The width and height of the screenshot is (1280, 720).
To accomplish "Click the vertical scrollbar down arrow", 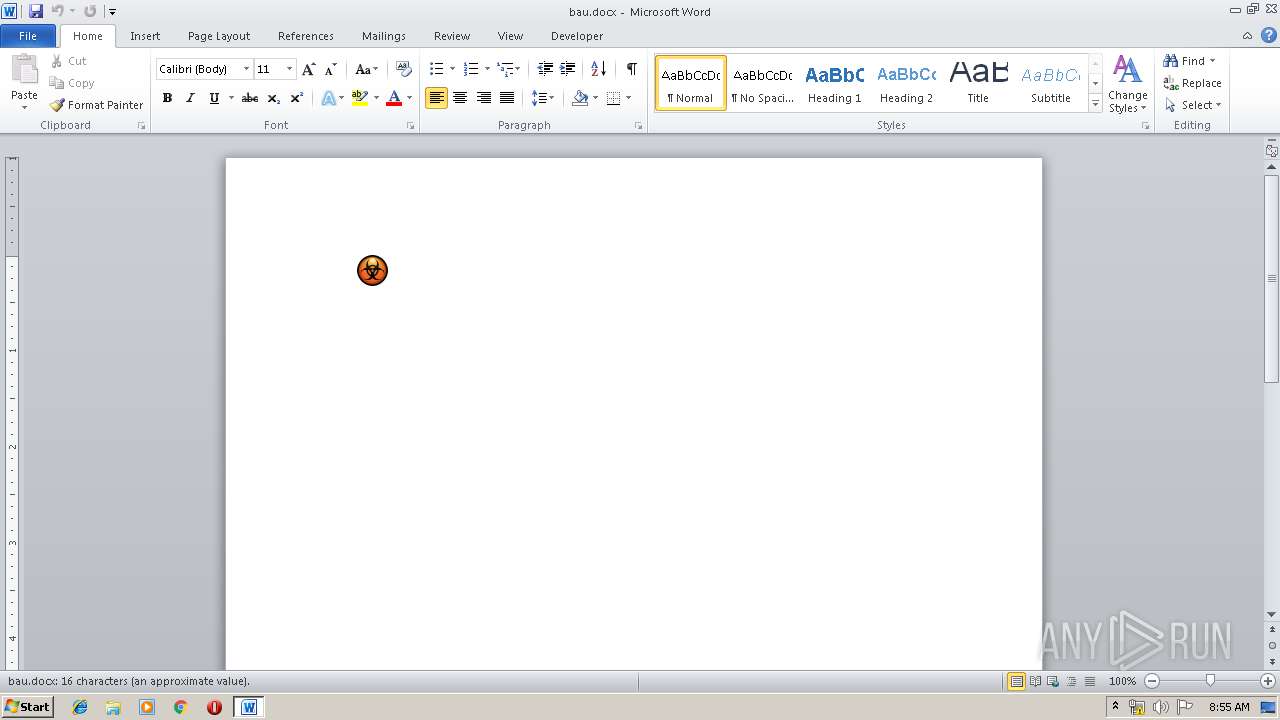I will pyautogui.click(x=1272, y=614).
